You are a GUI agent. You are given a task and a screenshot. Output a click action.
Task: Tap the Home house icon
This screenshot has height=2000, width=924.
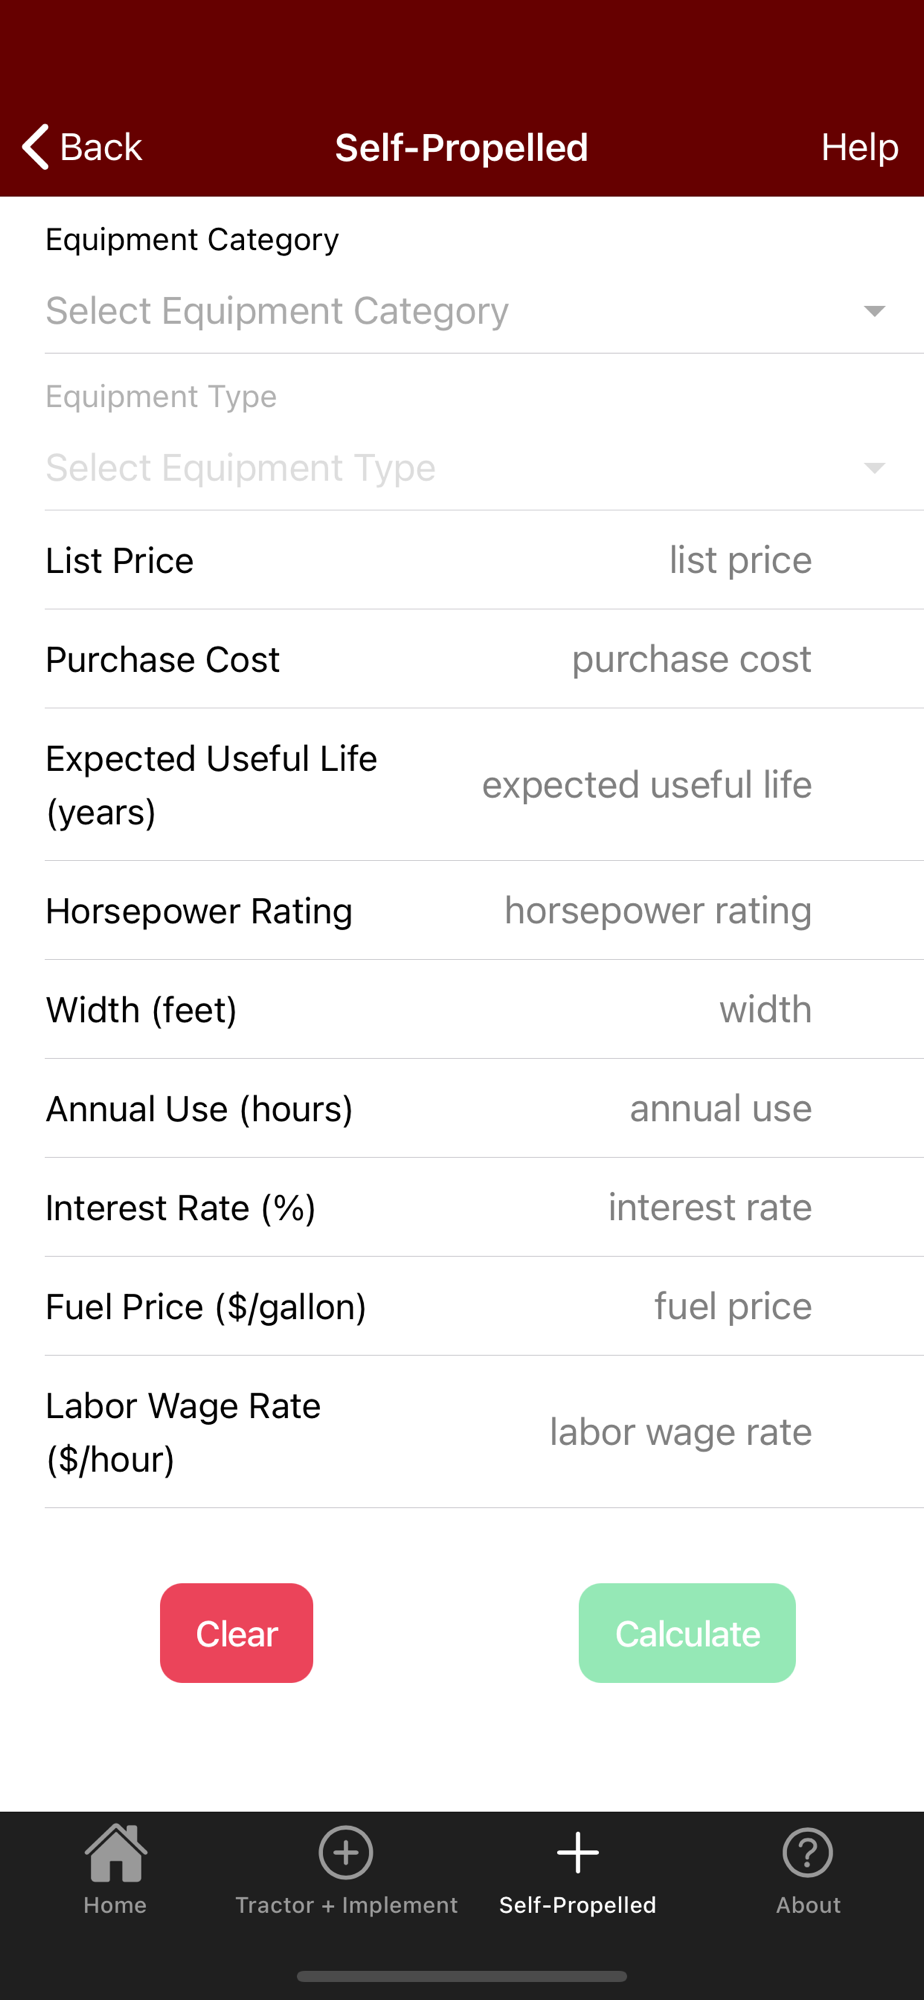(115, 1852)
